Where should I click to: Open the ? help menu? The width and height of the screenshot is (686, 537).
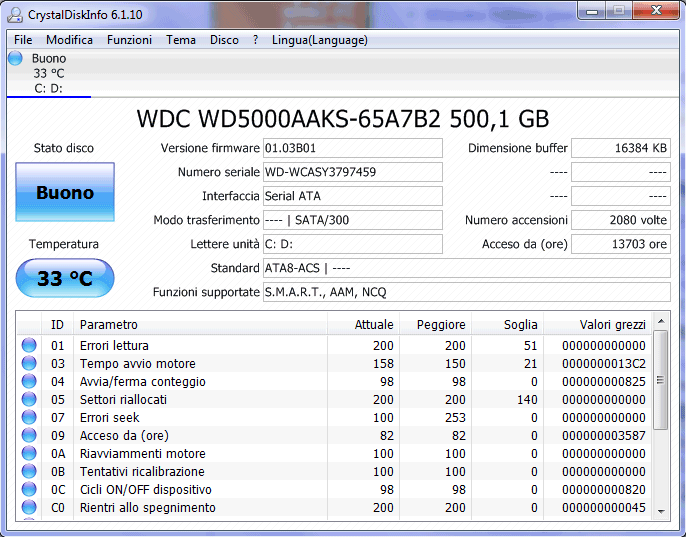(x=256, y=40)
